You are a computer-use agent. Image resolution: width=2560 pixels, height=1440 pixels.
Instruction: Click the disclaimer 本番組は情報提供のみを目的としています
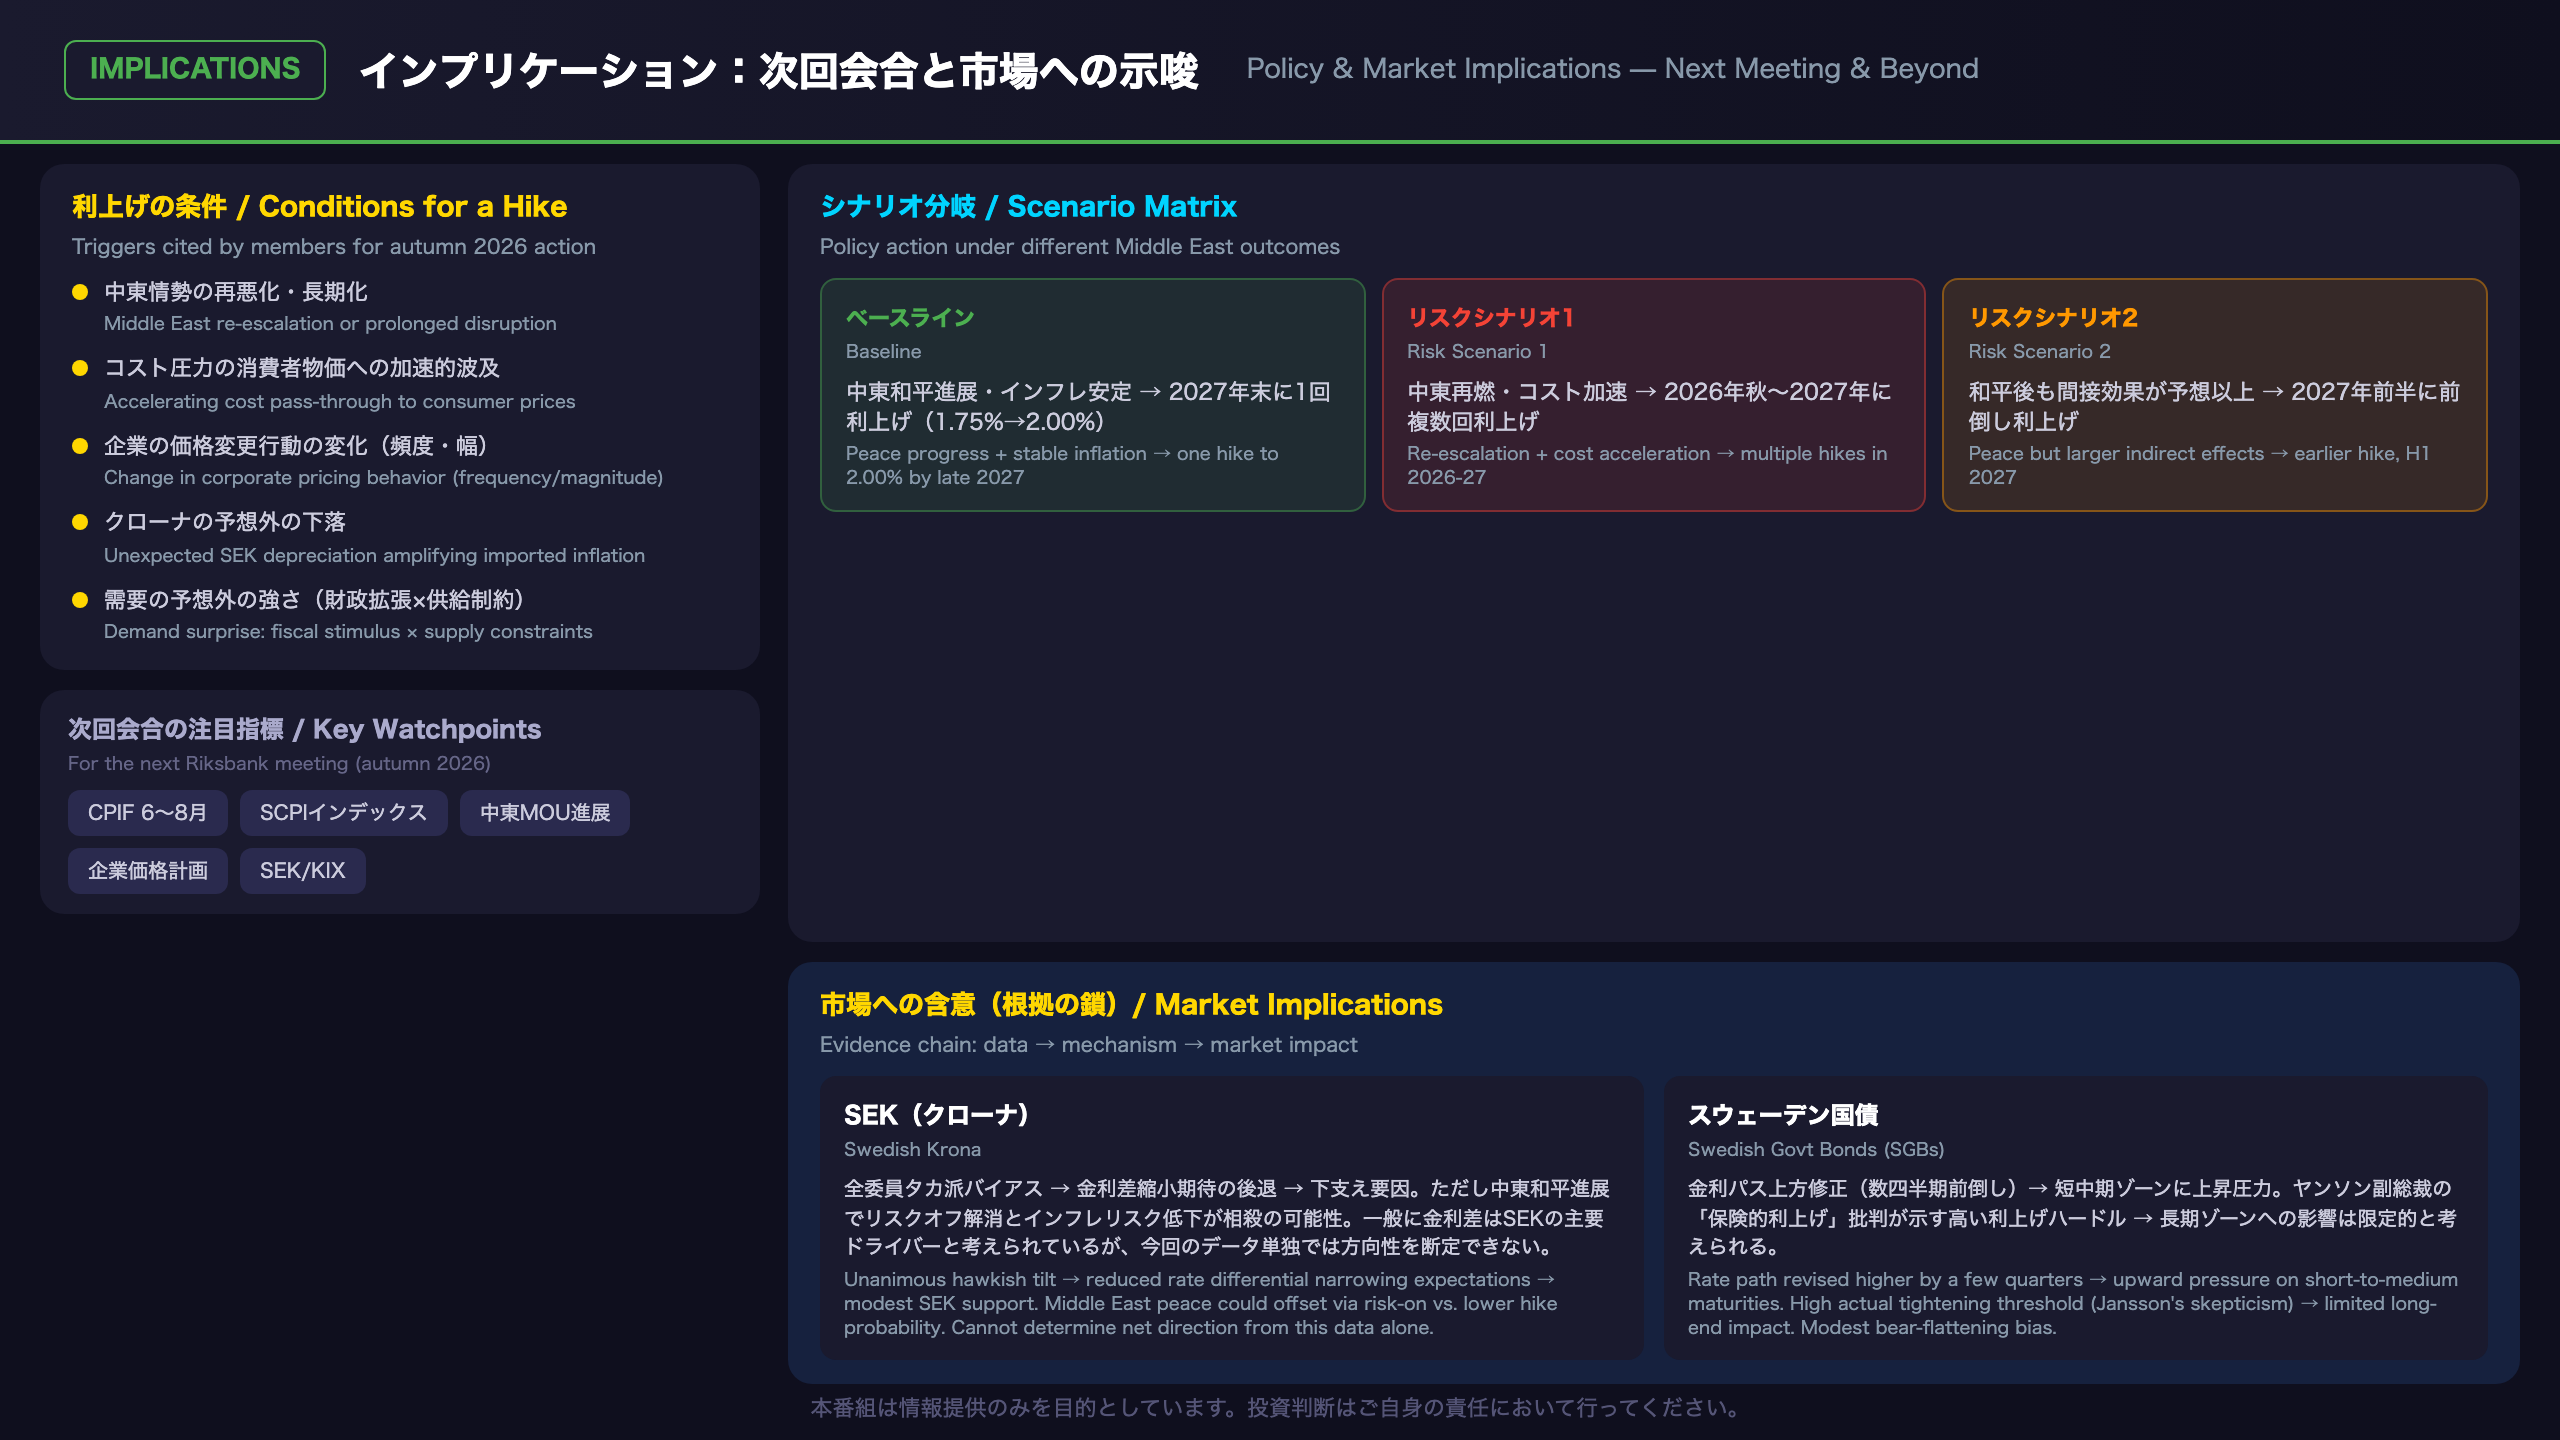pos(1275,1408)
